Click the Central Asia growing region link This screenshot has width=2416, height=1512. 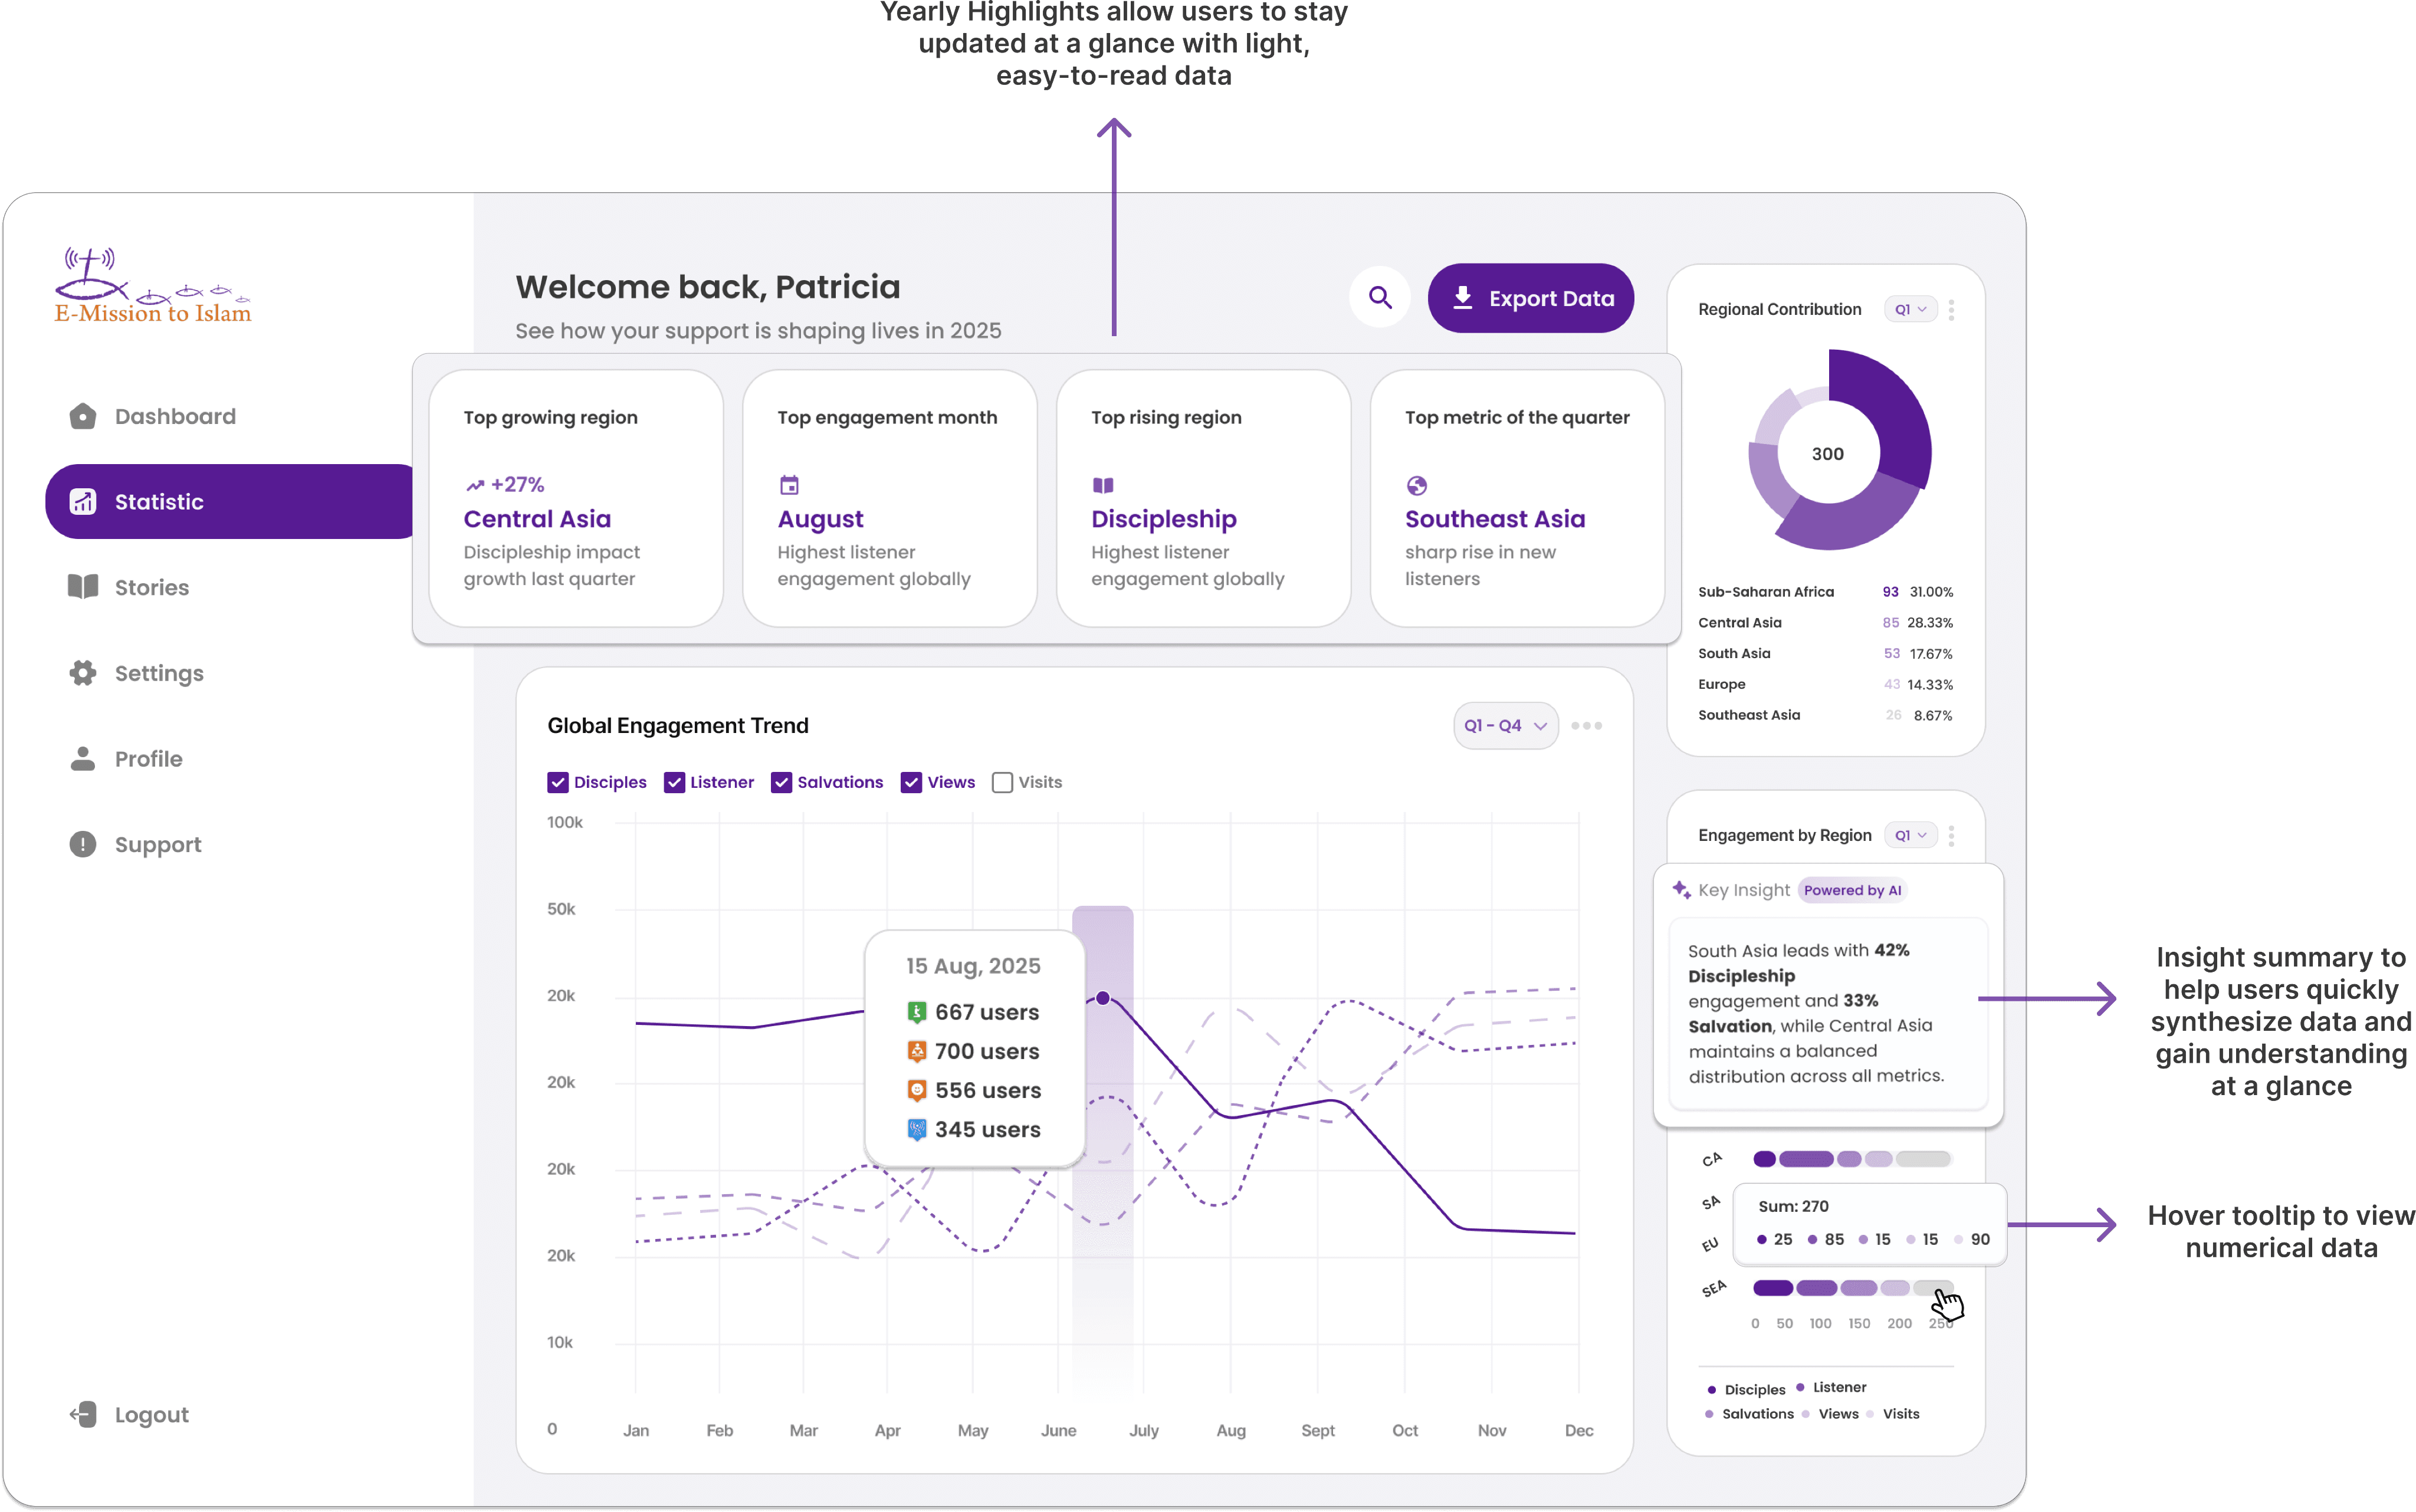(537, 519)
